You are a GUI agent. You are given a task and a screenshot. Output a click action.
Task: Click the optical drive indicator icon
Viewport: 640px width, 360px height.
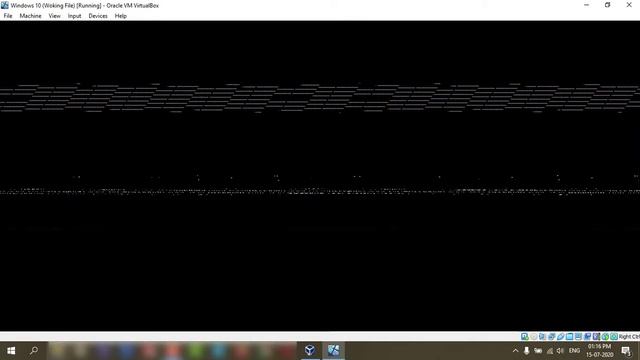[x=533, y=336]
